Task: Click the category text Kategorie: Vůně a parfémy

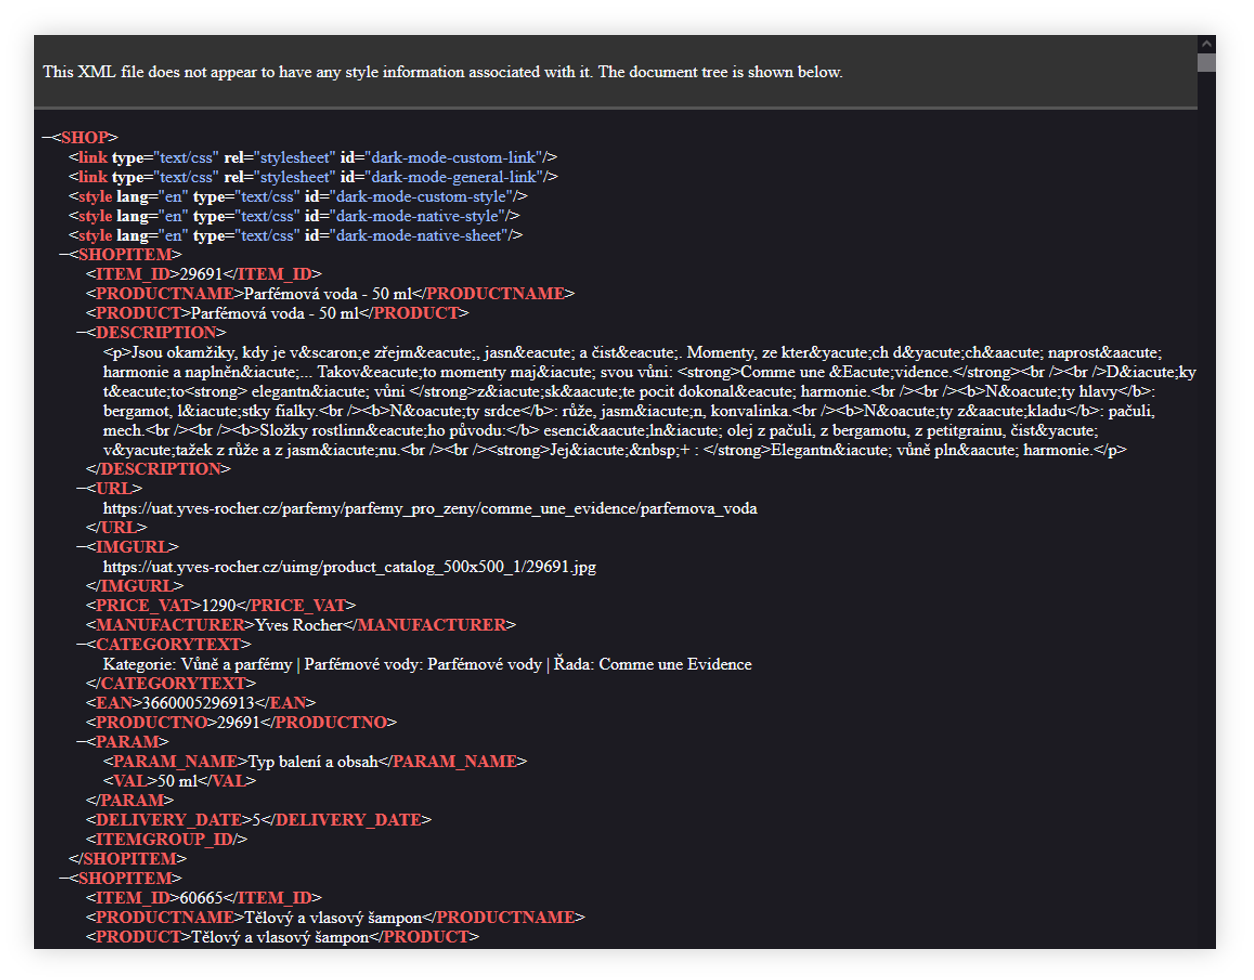Action: click(x=197, y=664)
